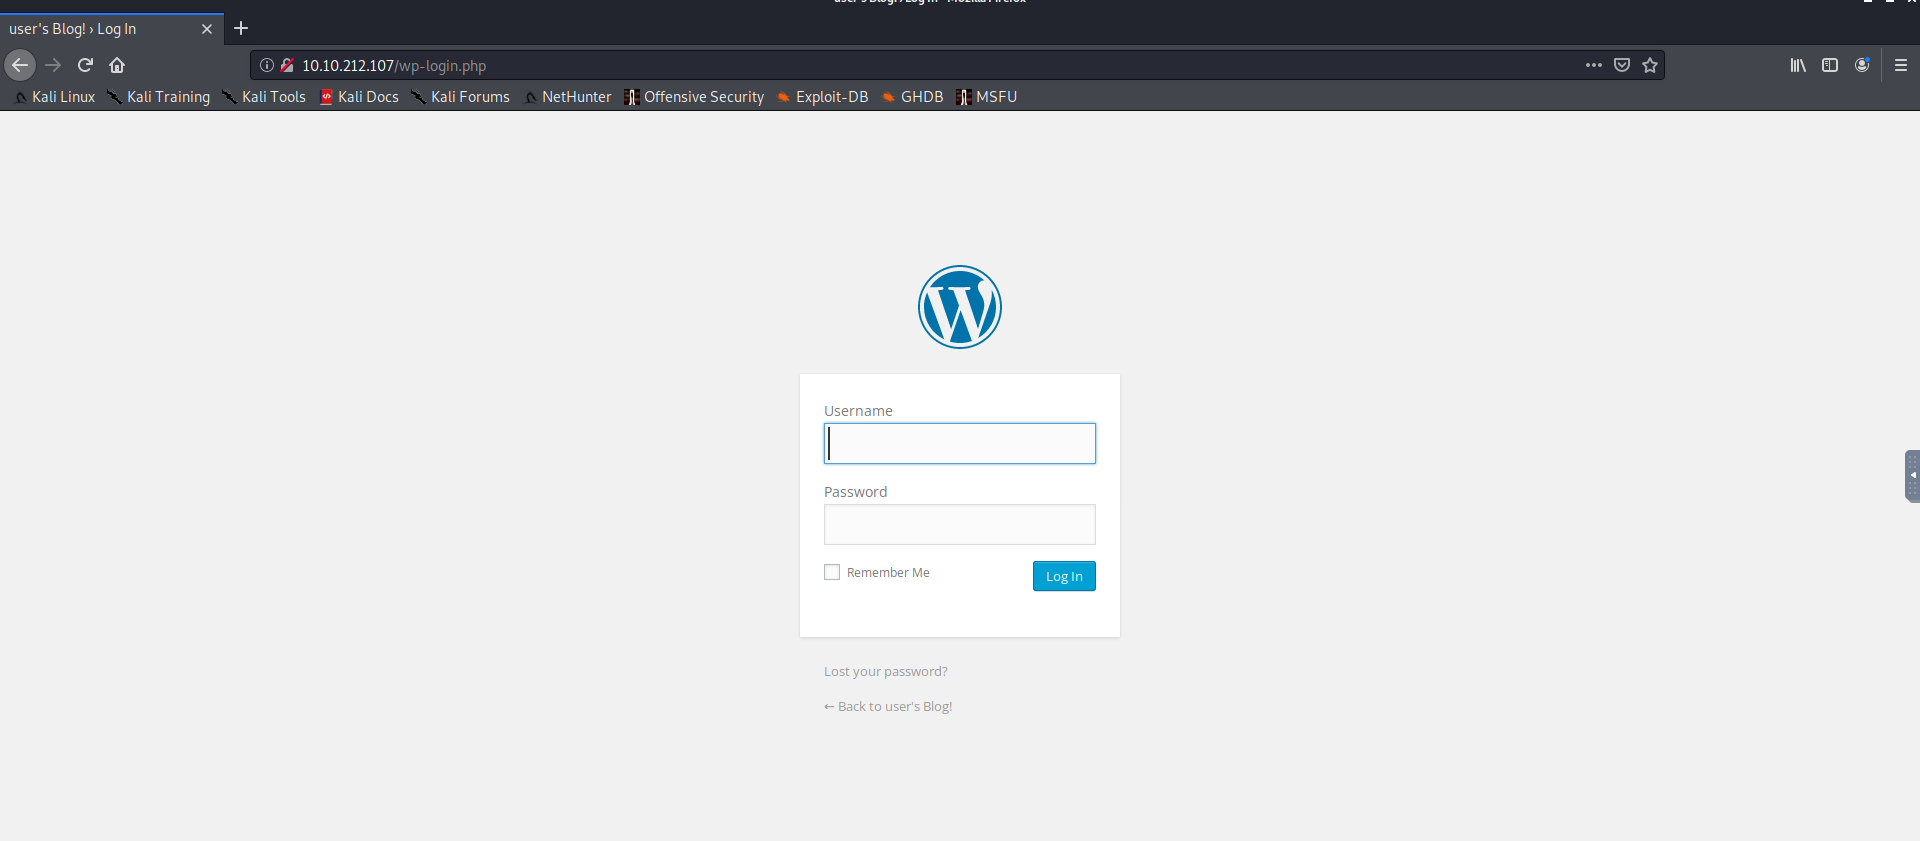Open the Kali Tools bookmark
1920x841 pixels.
(x=264, y=97)
